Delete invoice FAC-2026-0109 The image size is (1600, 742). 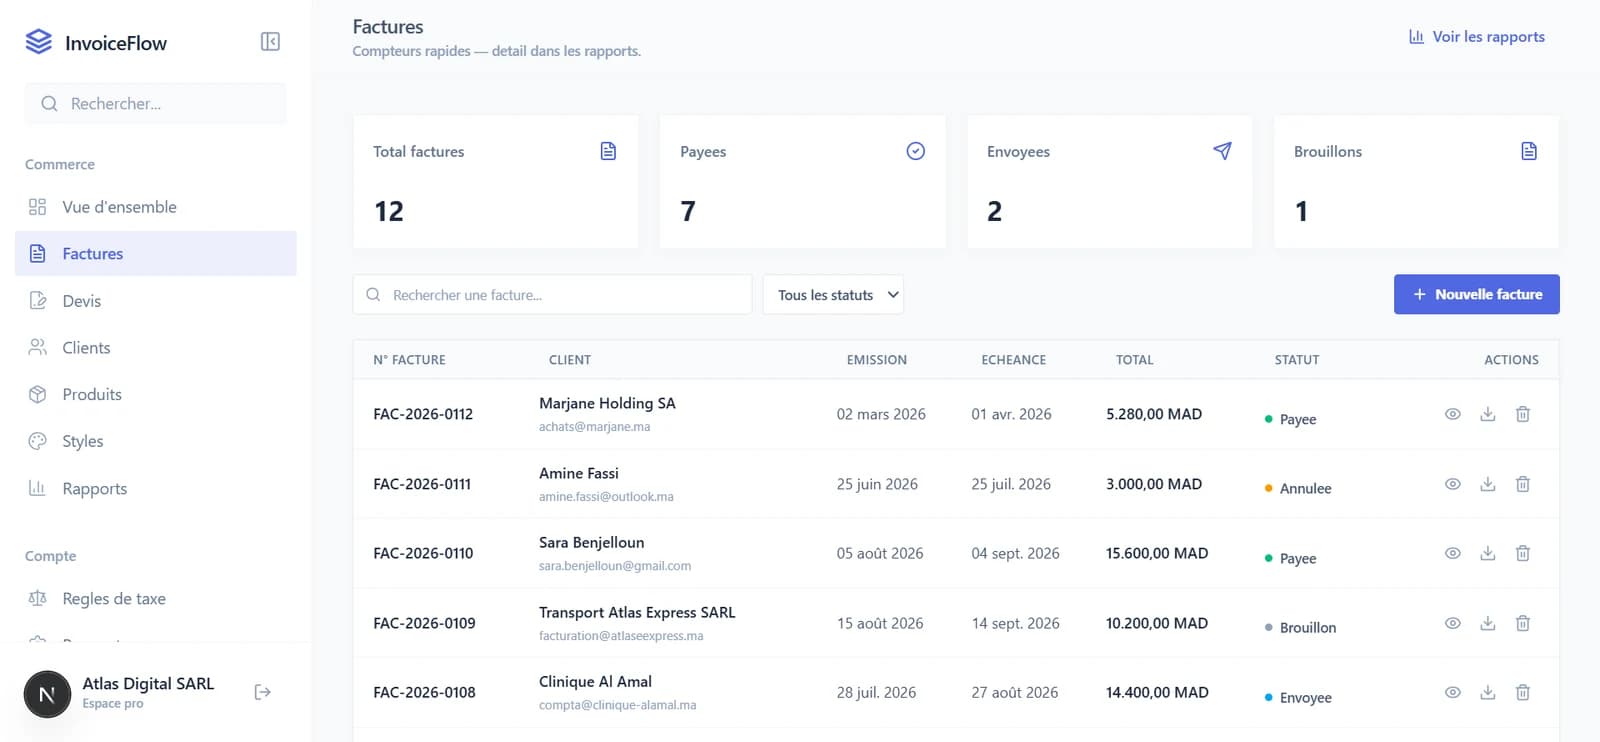click(1523, 623)
